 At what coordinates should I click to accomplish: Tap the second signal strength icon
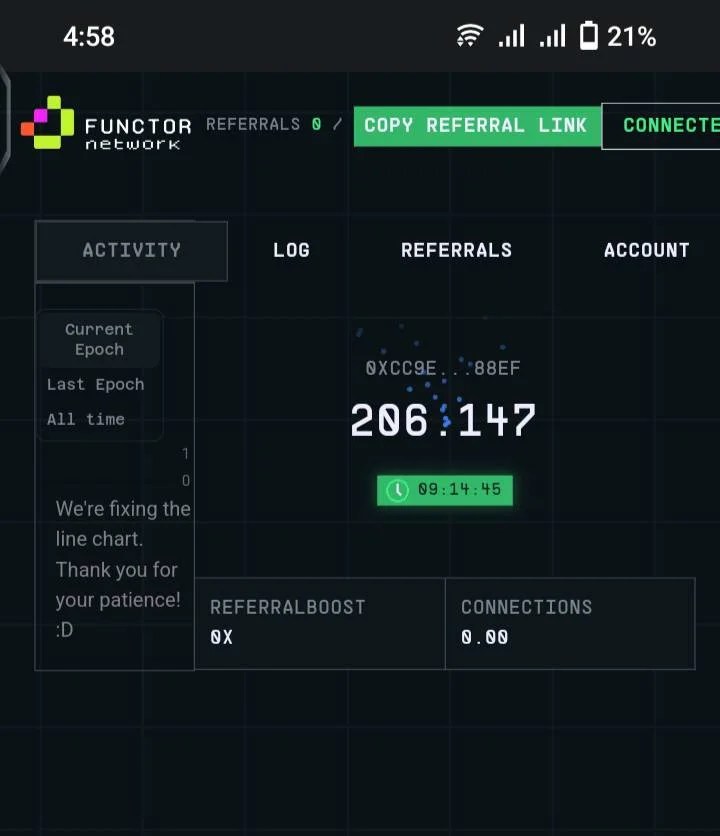[552, 36]
